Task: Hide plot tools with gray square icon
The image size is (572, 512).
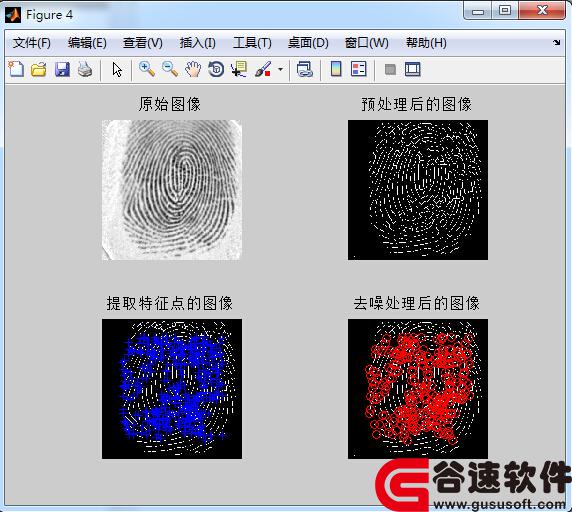Action: click(x=390, y=69)
